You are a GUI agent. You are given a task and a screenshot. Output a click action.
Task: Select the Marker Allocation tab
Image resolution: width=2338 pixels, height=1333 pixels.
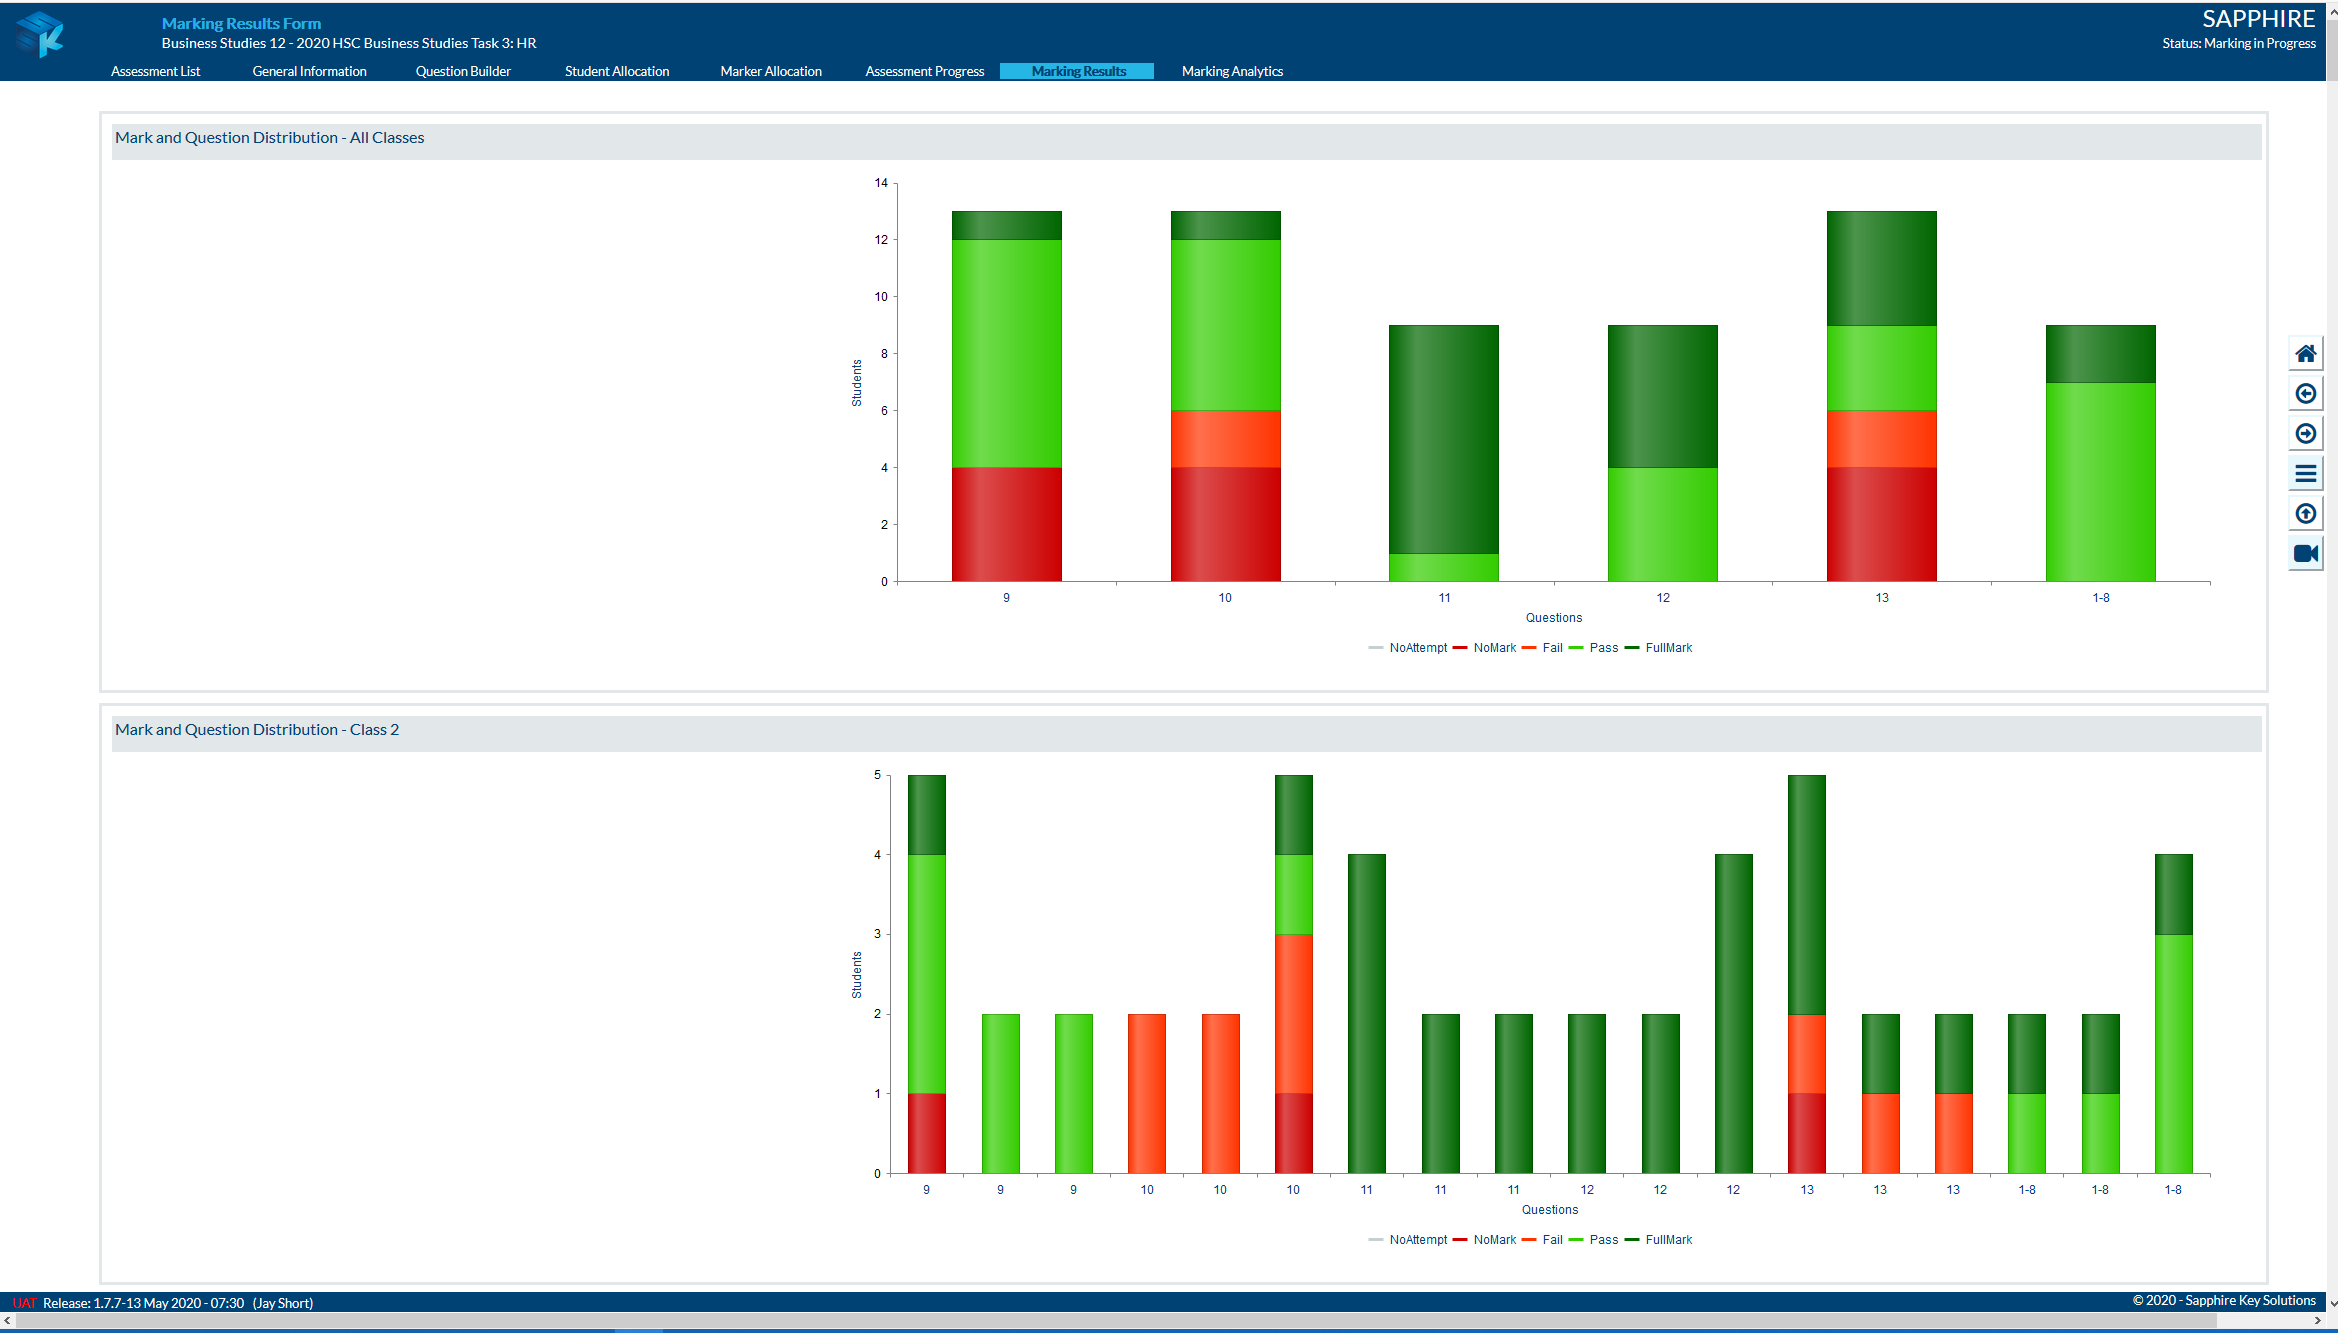click(771, 71)
